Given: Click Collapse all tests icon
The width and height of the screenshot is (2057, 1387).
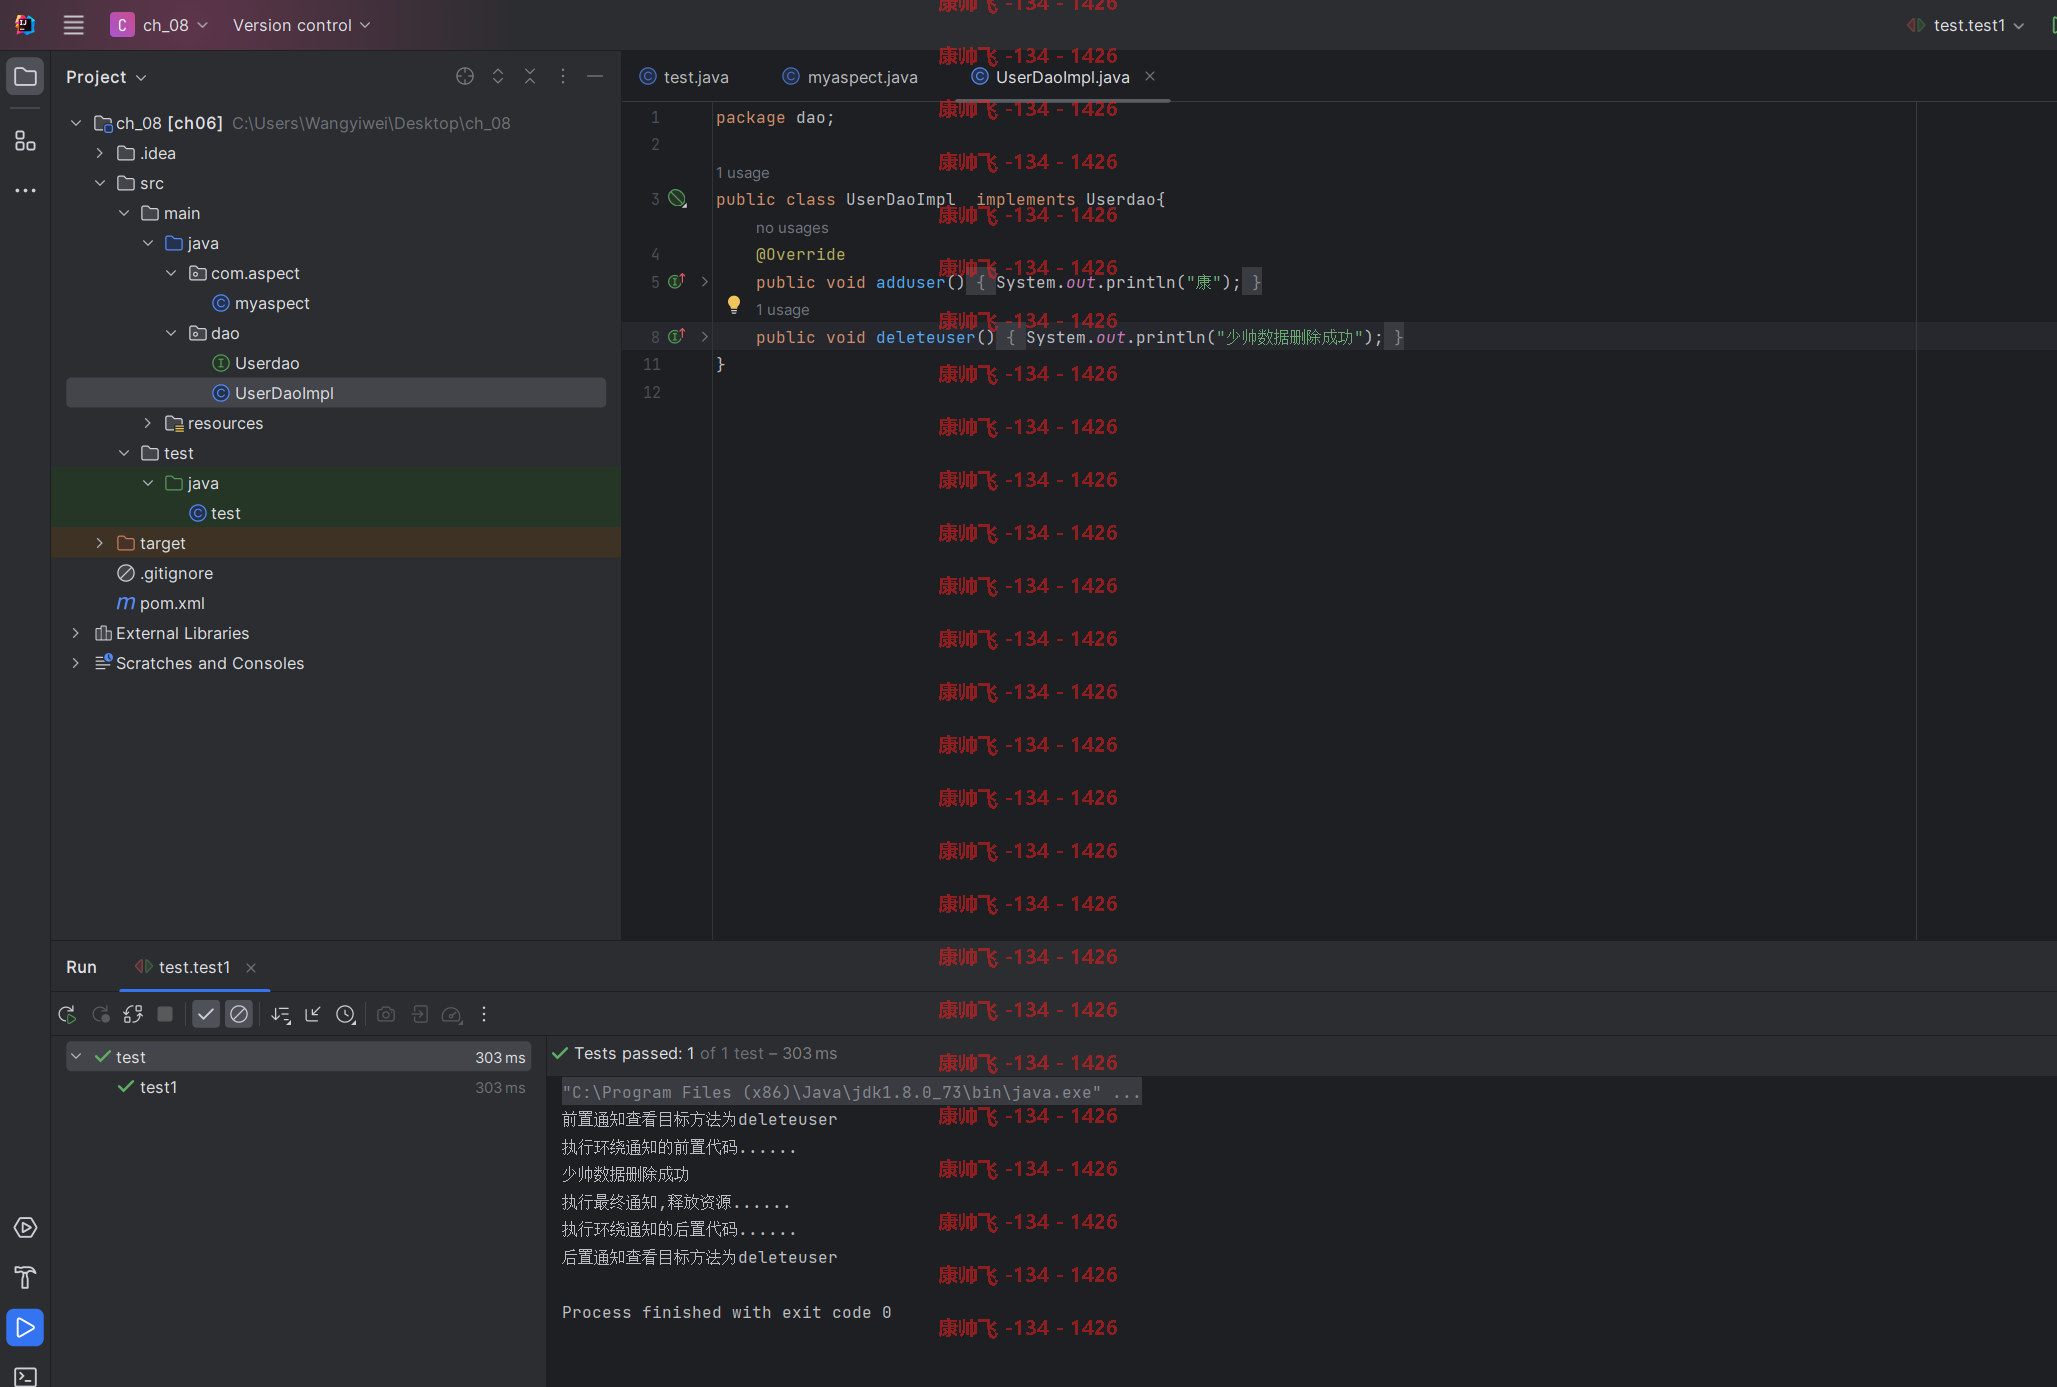Looking at the screenshot, I should coord(313,1014).
